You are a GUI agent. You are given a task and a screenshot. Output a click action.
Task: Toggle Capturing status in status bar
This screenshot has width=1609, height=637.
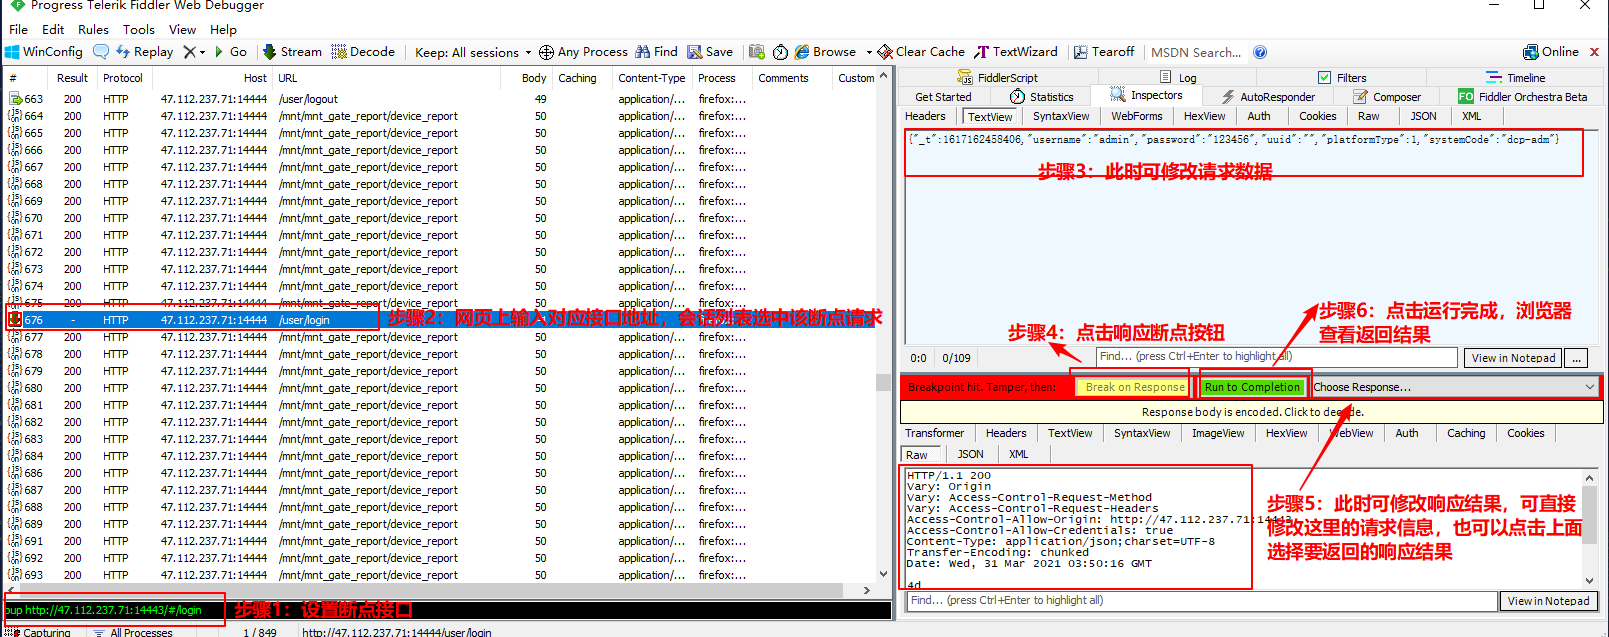[x=38, y=632]
